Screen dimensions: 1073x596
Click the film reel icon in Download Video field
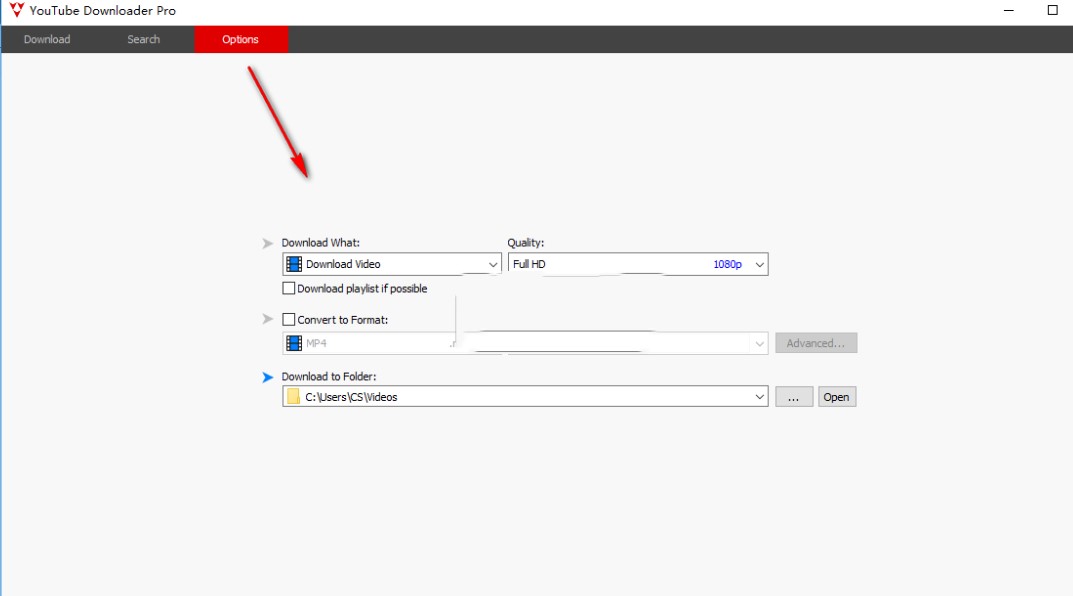[x=292, y=263]
